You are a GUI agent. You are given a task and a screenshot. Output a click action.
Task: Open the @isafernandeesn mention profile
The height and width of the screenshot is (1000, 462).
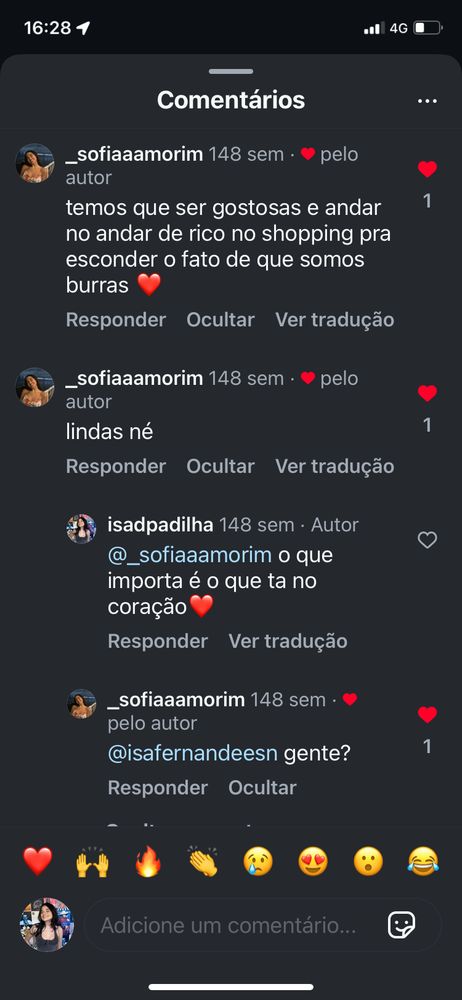coord(193,754)
